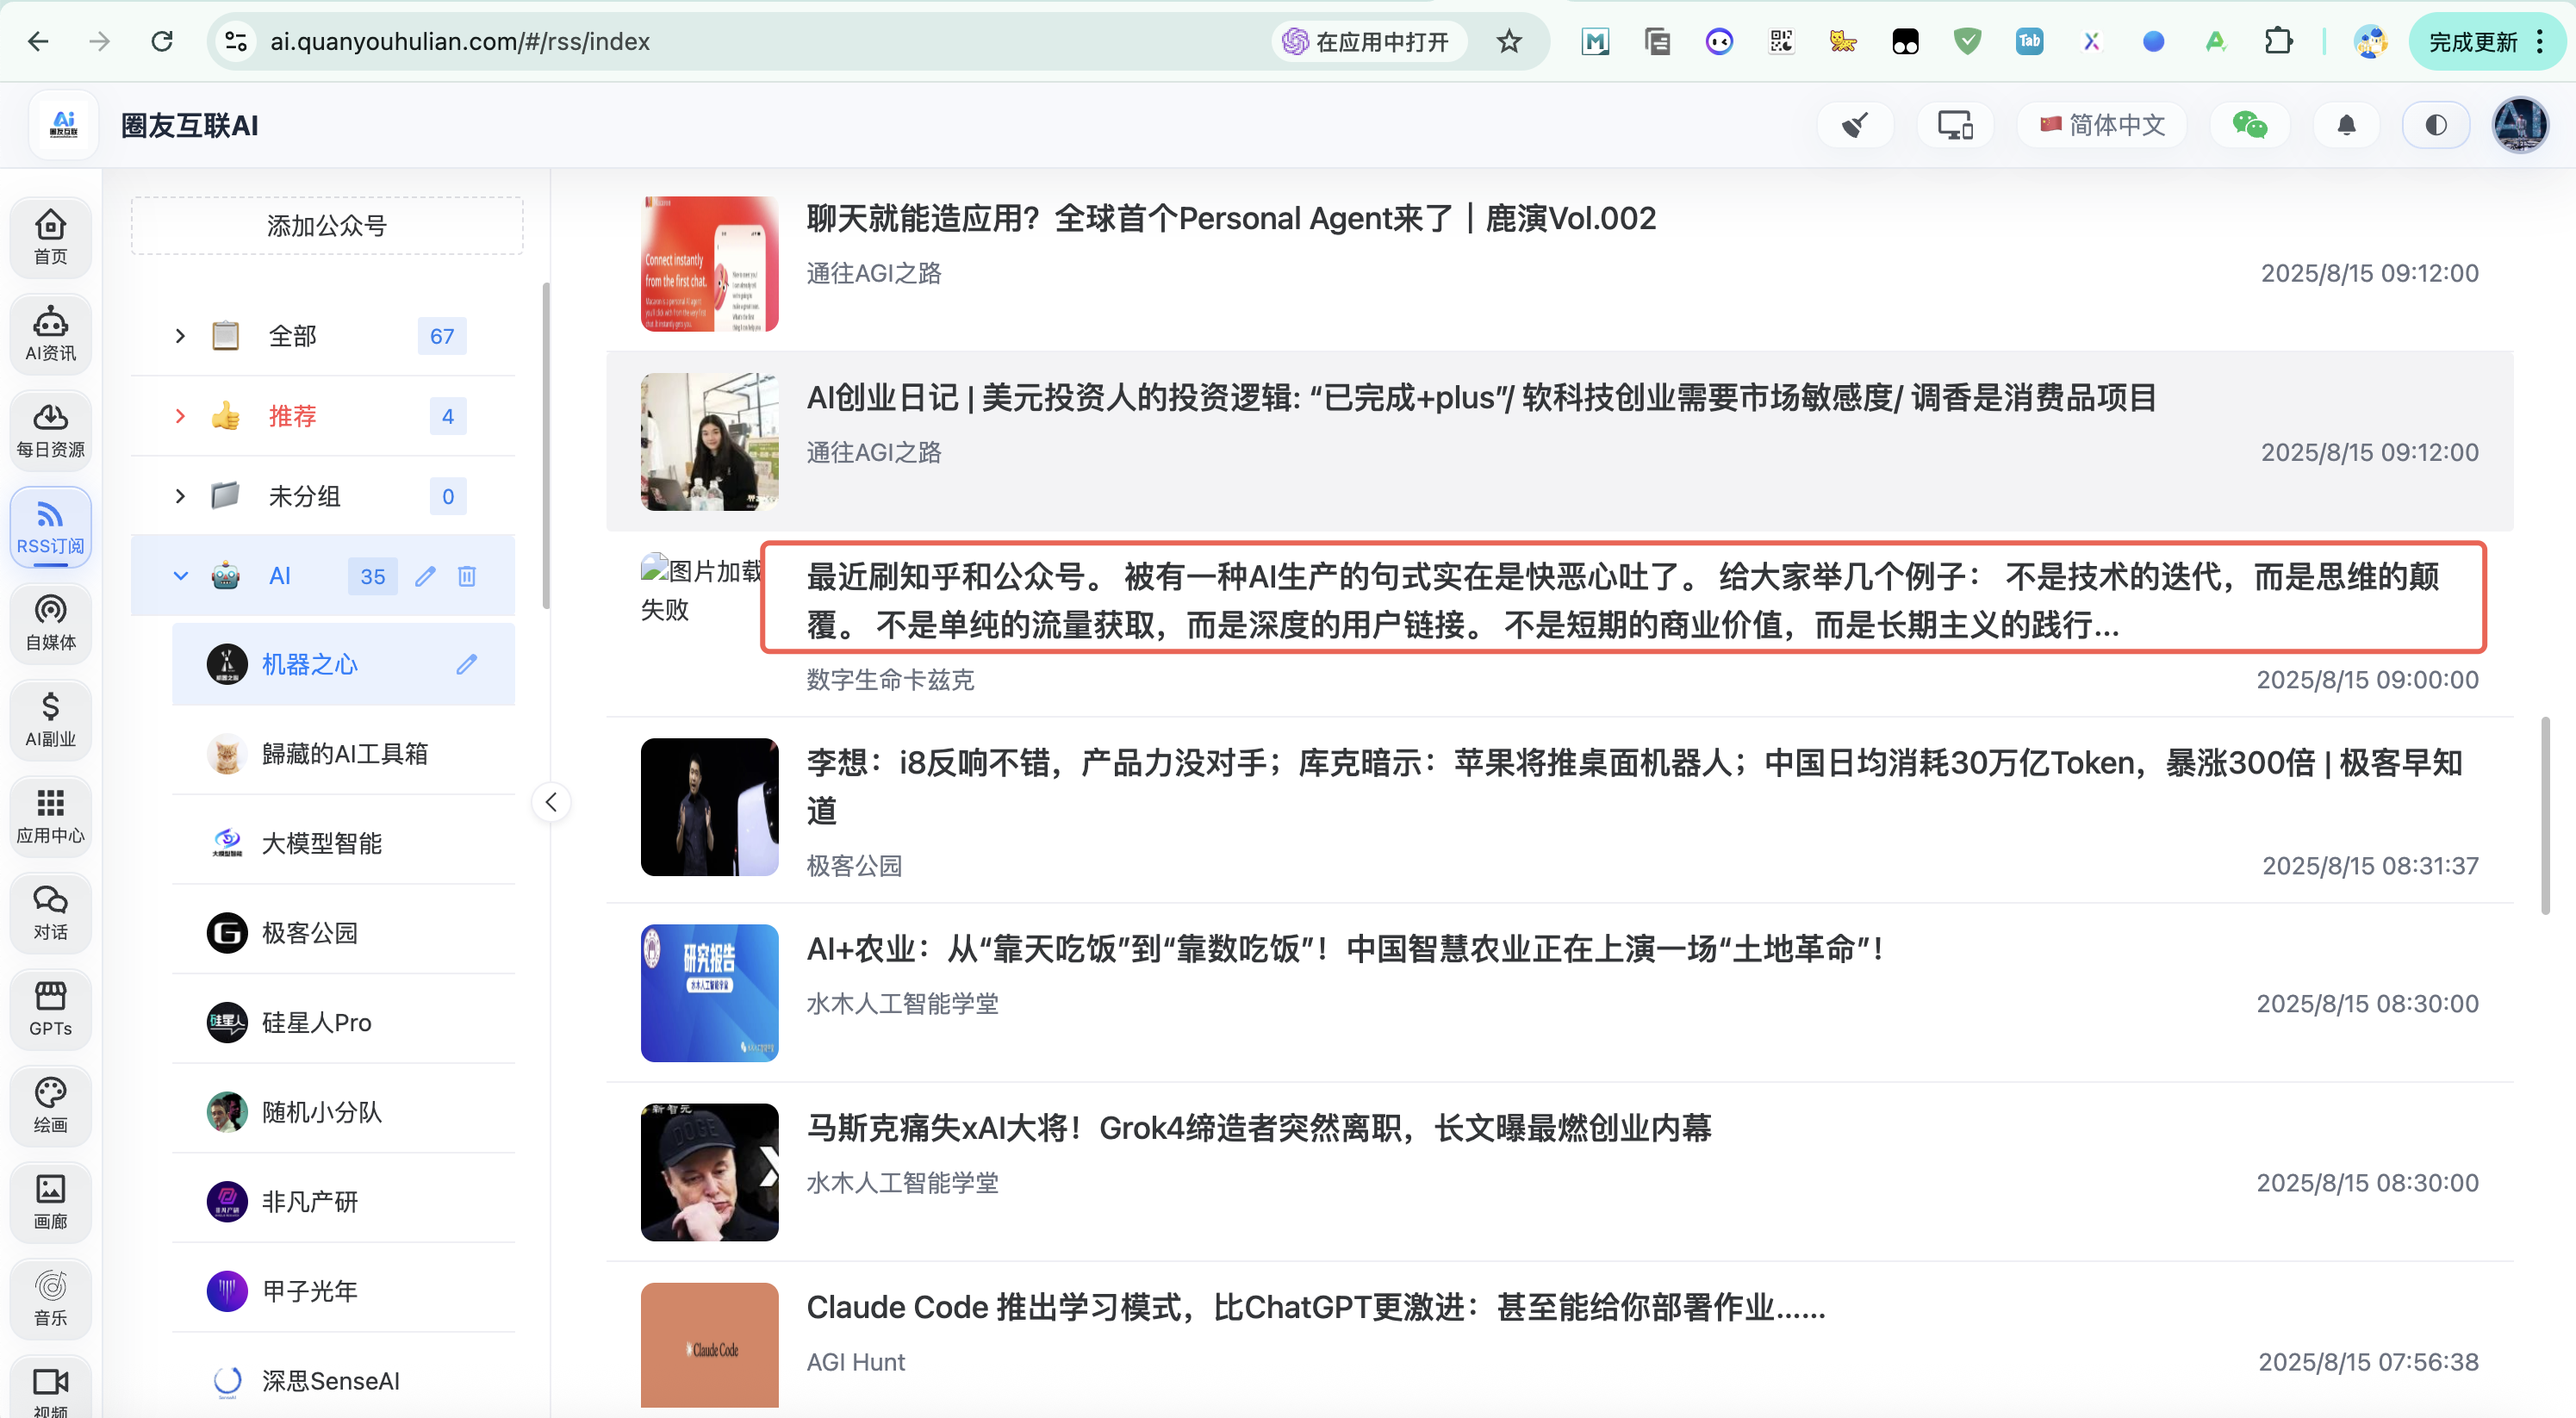
Task: Open article 最近刷知乎和公众号
Action: tap(1624, 600)
